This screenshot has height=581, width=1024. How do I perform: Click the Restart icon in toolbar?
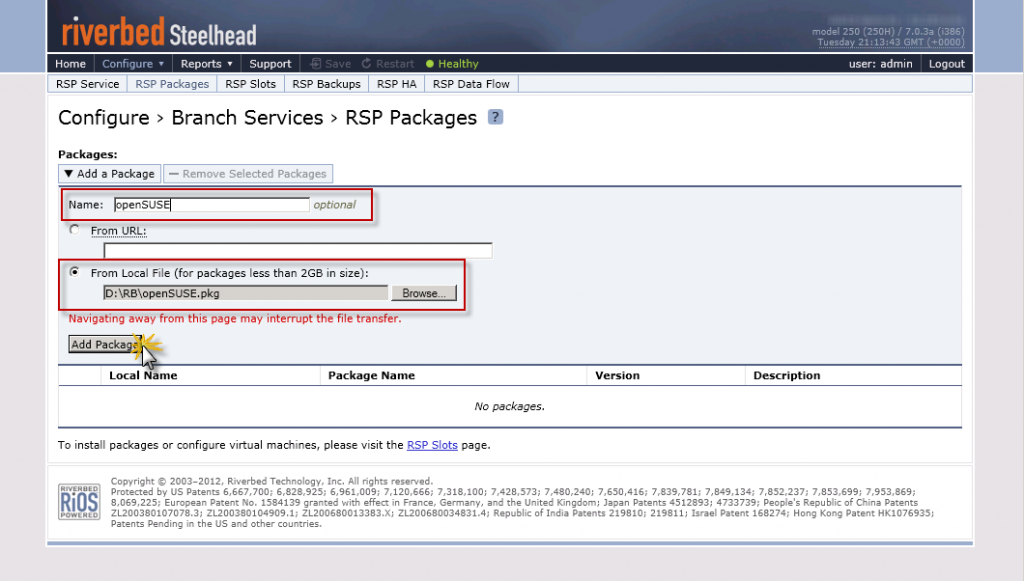[x=366, y=63]
